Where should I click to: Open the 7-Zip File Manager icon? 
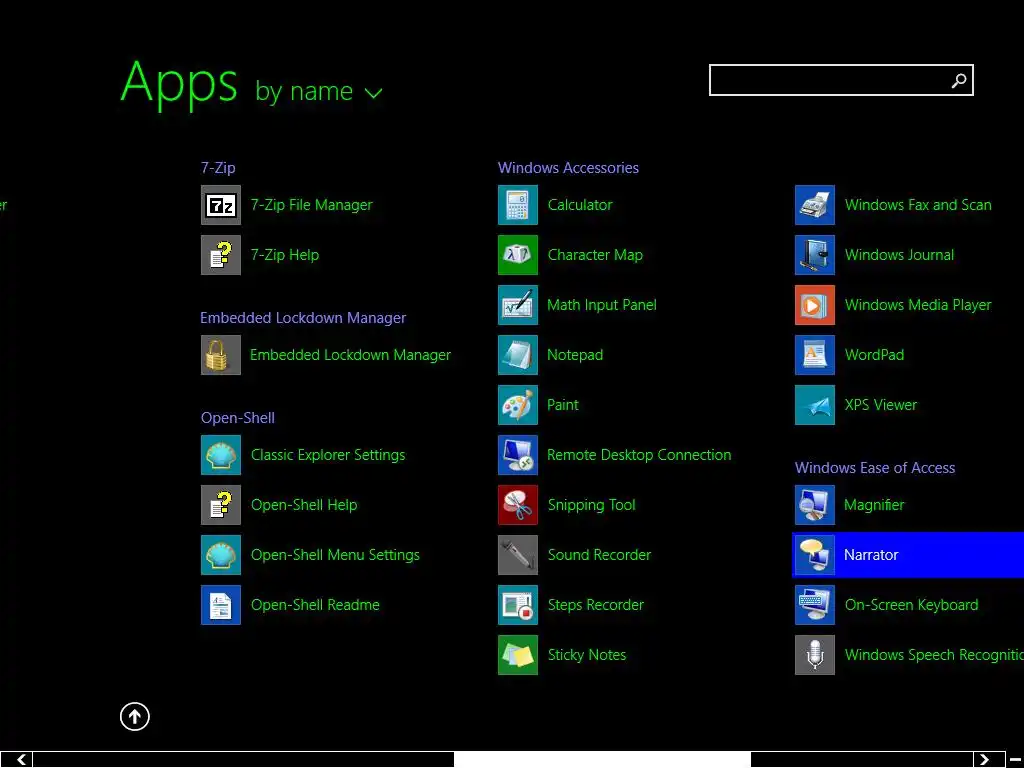[221, 205]
